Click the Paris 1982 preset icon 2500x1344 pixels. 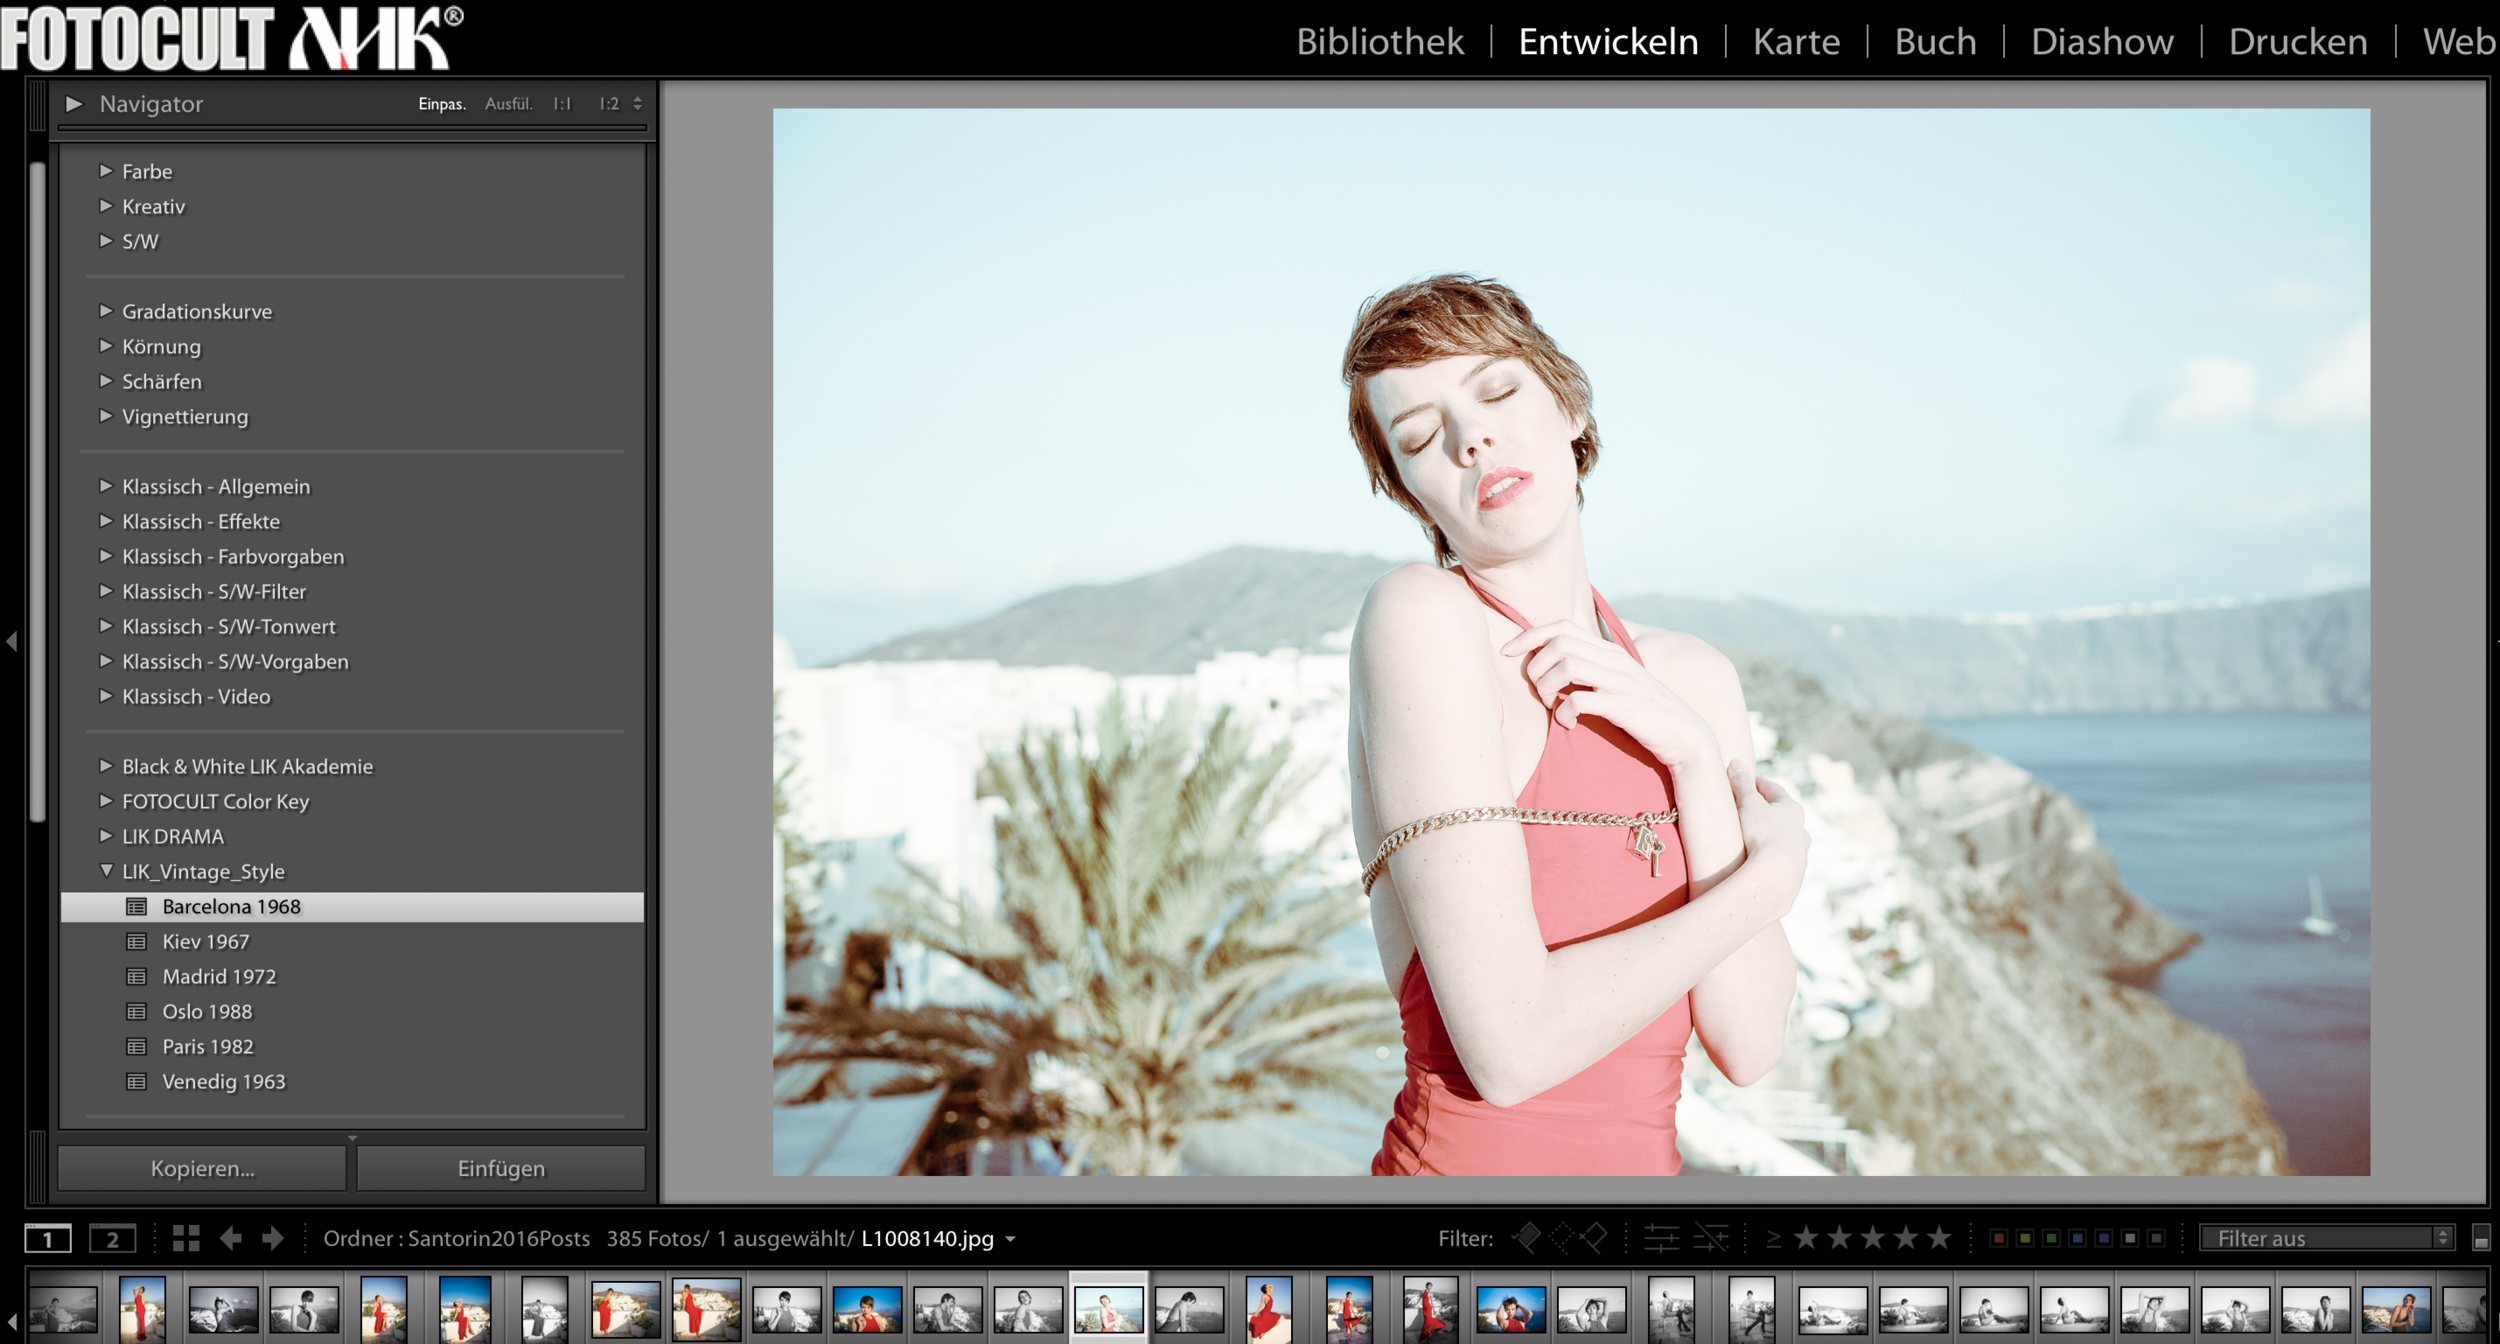137,1047
